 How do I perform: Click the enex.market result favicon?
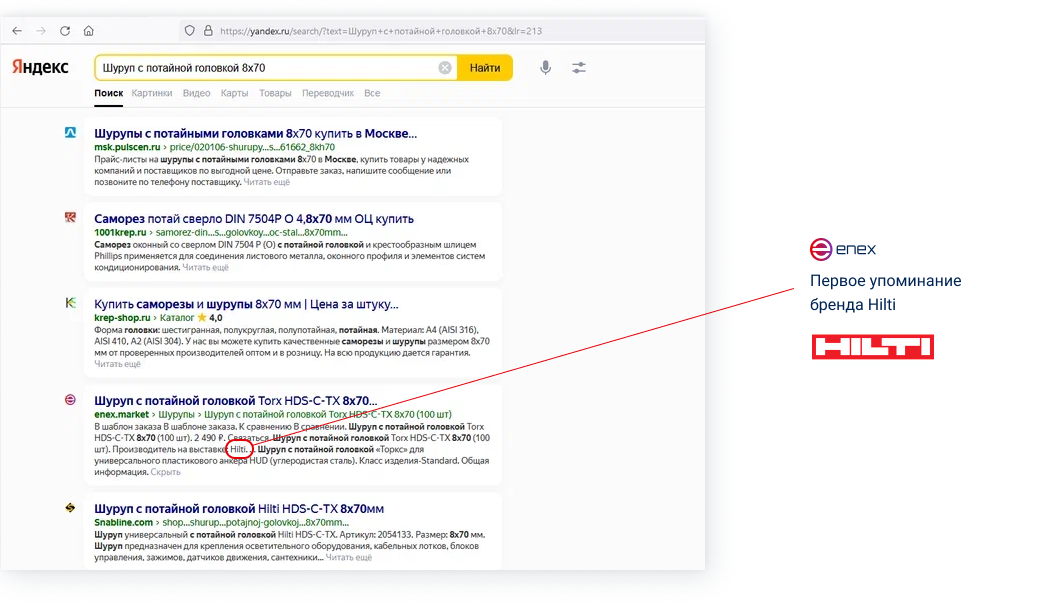pyautogui.click(x=71, y=400)
